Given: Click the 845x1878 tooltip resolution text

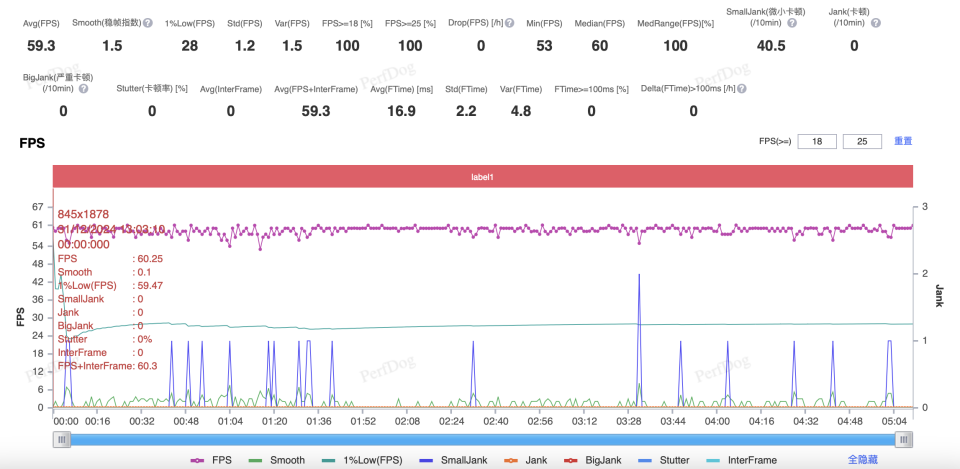Looking at the screenshot, I should tap(83, 214).
